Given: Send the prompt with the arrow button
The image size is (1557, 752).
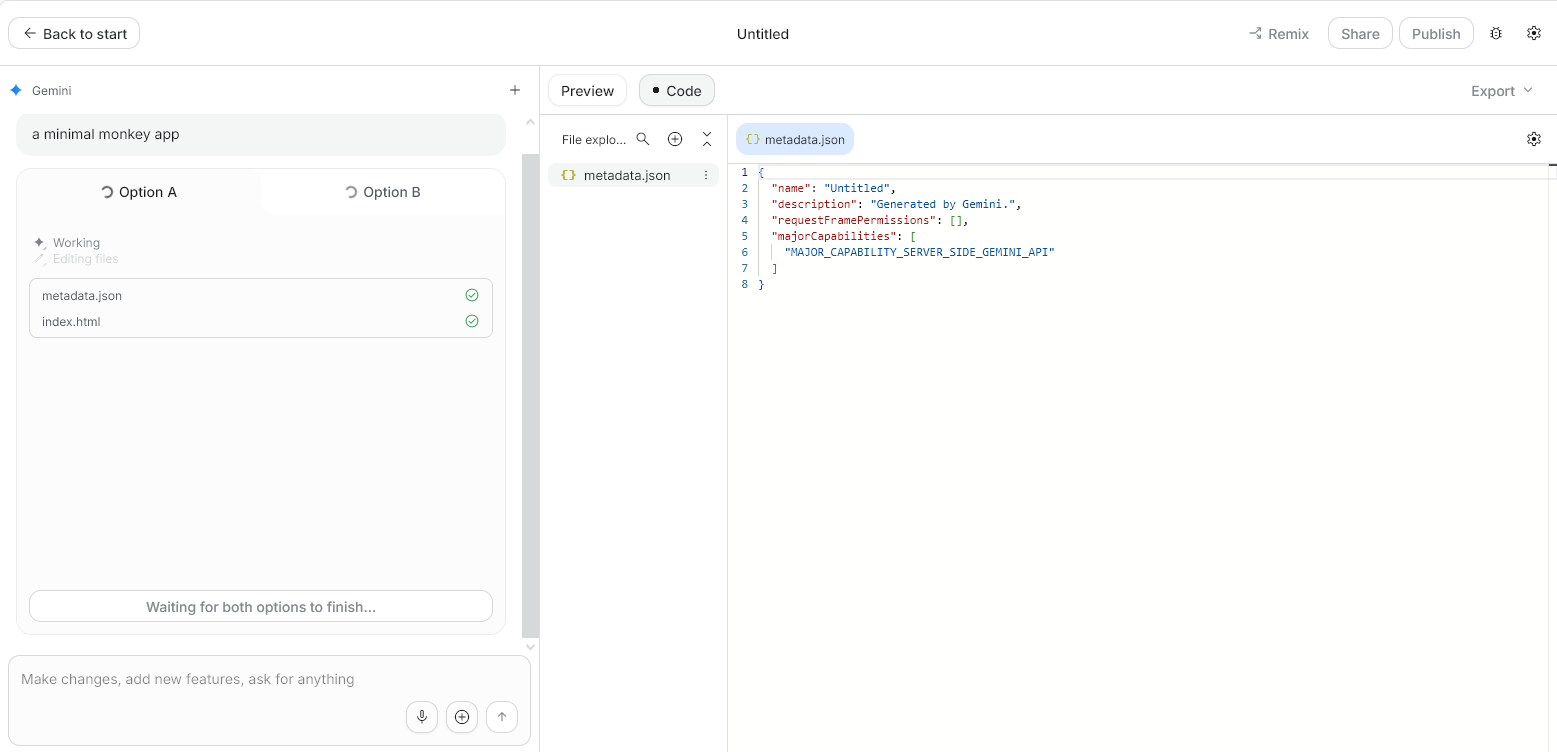Looking at the screenshot, I should (x=502, y=716).
